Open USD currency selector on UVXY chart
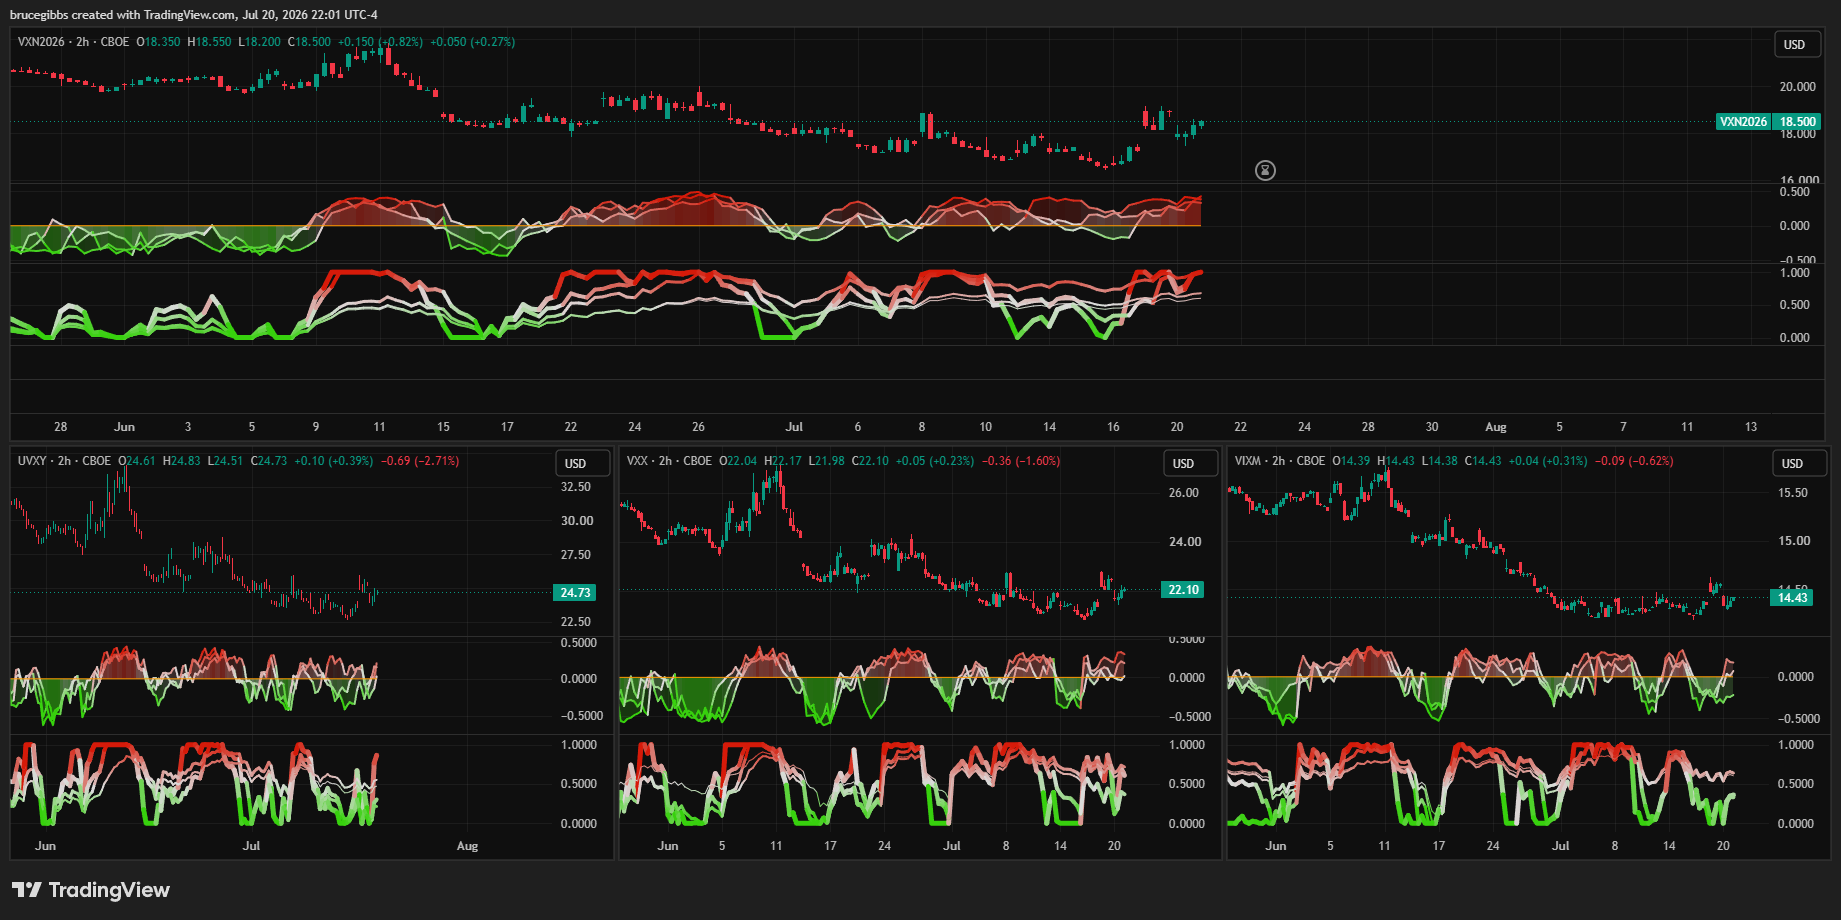This screenshot has height=920, width=1841. (576, 464)
